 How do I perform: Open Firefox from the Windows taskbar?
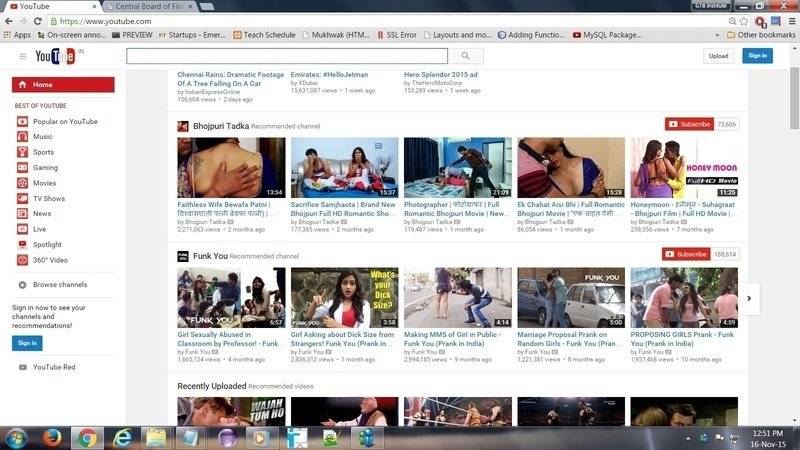[52, 437]
